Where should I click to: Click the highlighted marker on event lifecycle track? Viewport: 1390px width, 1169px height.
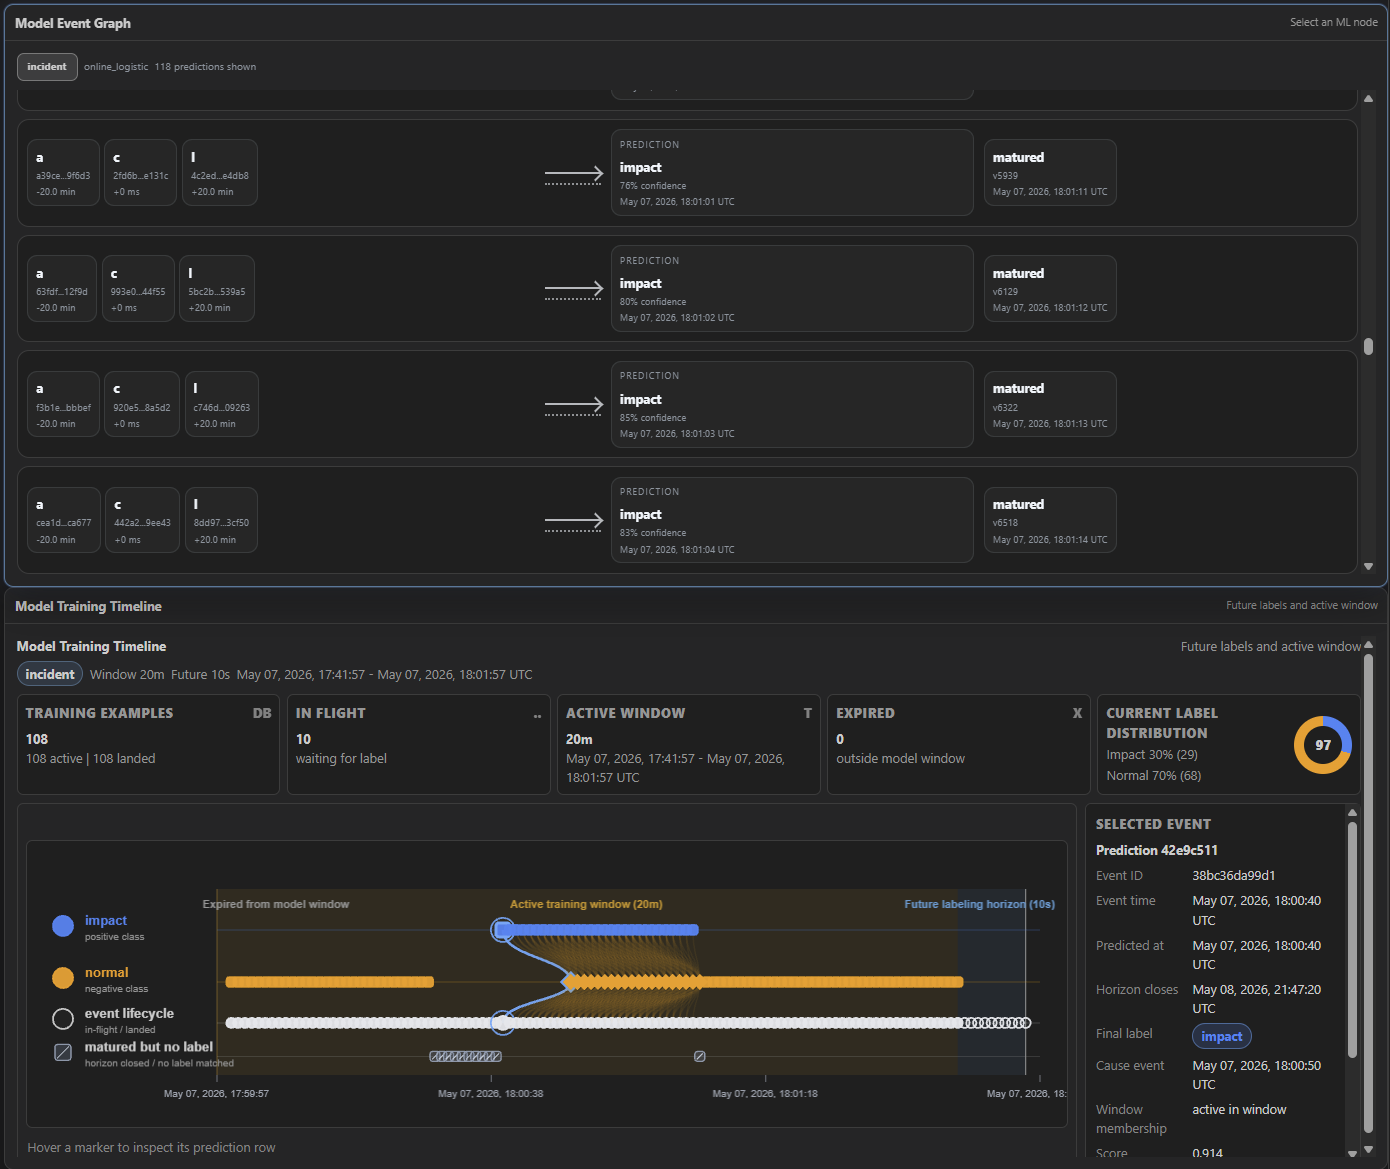point(503,1022)
